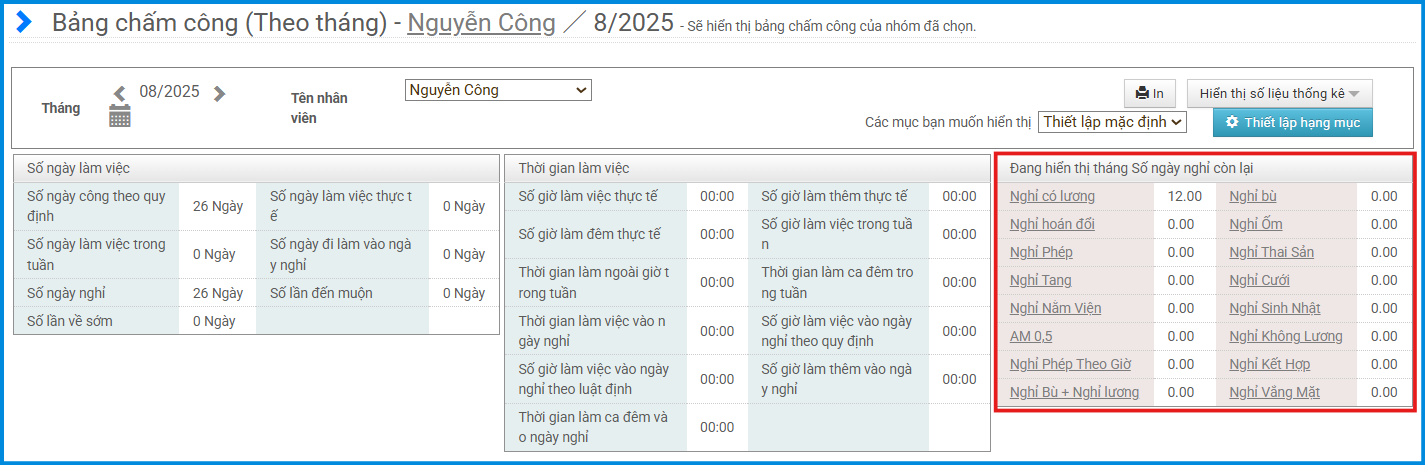Viewport: 1425px width, 465px height.
Task: Open the Tên nhân viên employee dropdown
Action: (498, 91)
